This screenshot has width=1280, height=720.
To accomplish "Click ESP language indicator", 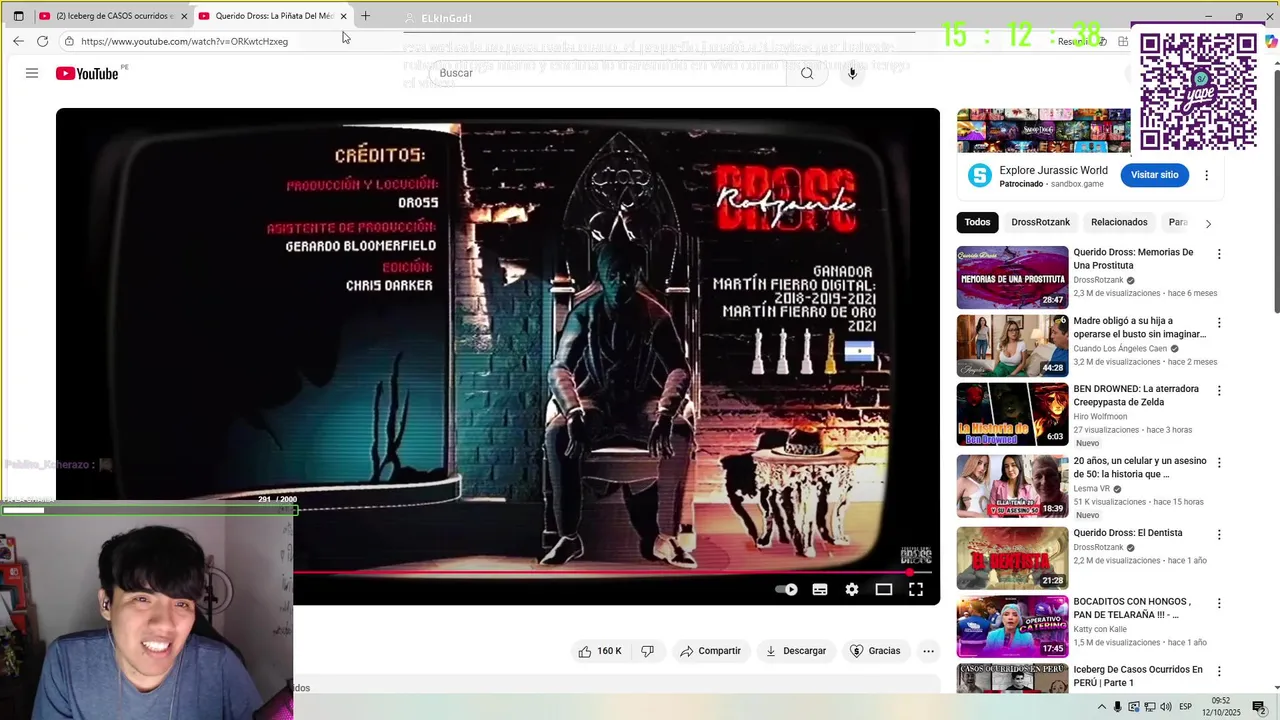I will 1185,707.
